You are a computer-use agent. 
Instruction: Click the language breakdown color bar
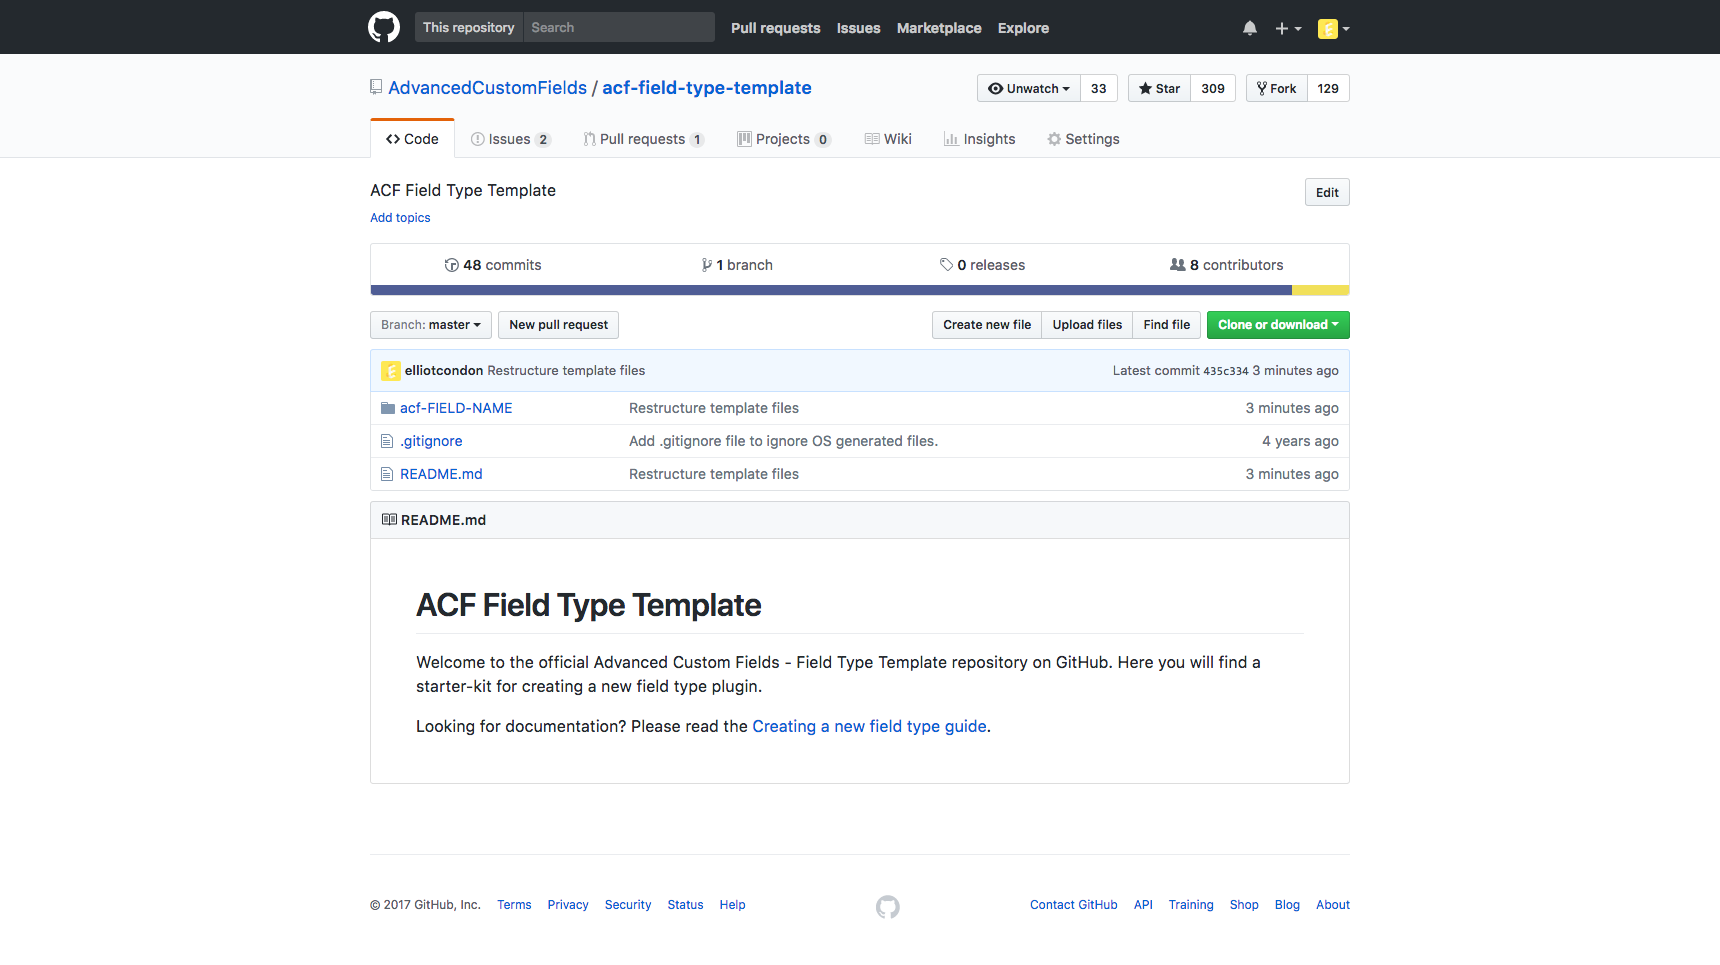tap(860, 291)
